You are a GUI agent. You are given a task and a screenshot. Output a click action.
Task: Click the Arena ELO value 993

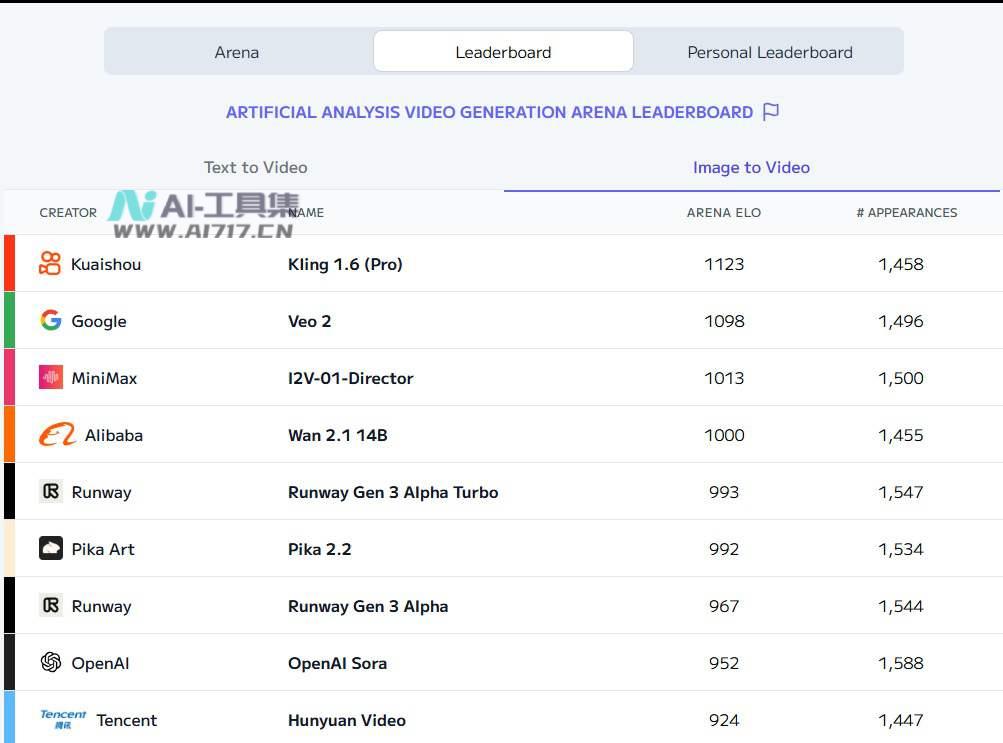(724, 492)
